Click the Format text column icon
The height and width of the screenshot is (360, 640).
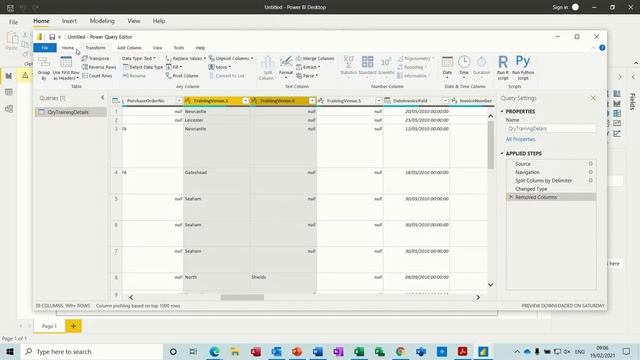pyautogui.click(x=286, y=62)
